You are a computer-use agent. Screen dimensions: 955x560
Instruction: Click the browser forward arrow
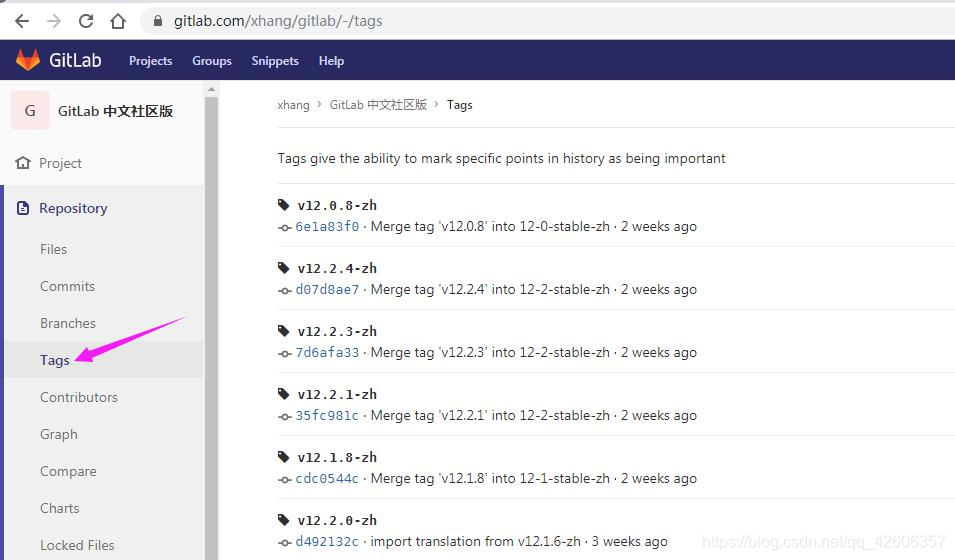click(x=54, y=21)
